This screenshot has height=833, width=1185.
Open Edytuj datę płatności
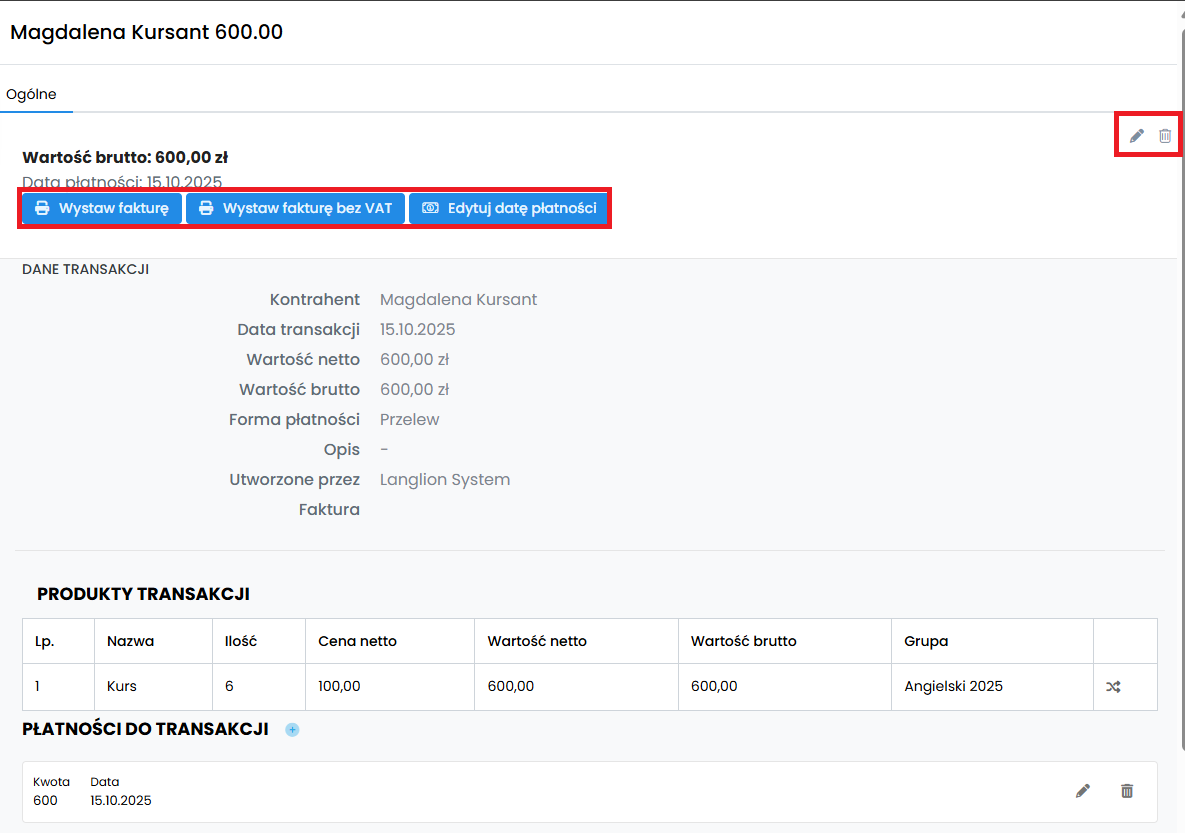point(509,209)
